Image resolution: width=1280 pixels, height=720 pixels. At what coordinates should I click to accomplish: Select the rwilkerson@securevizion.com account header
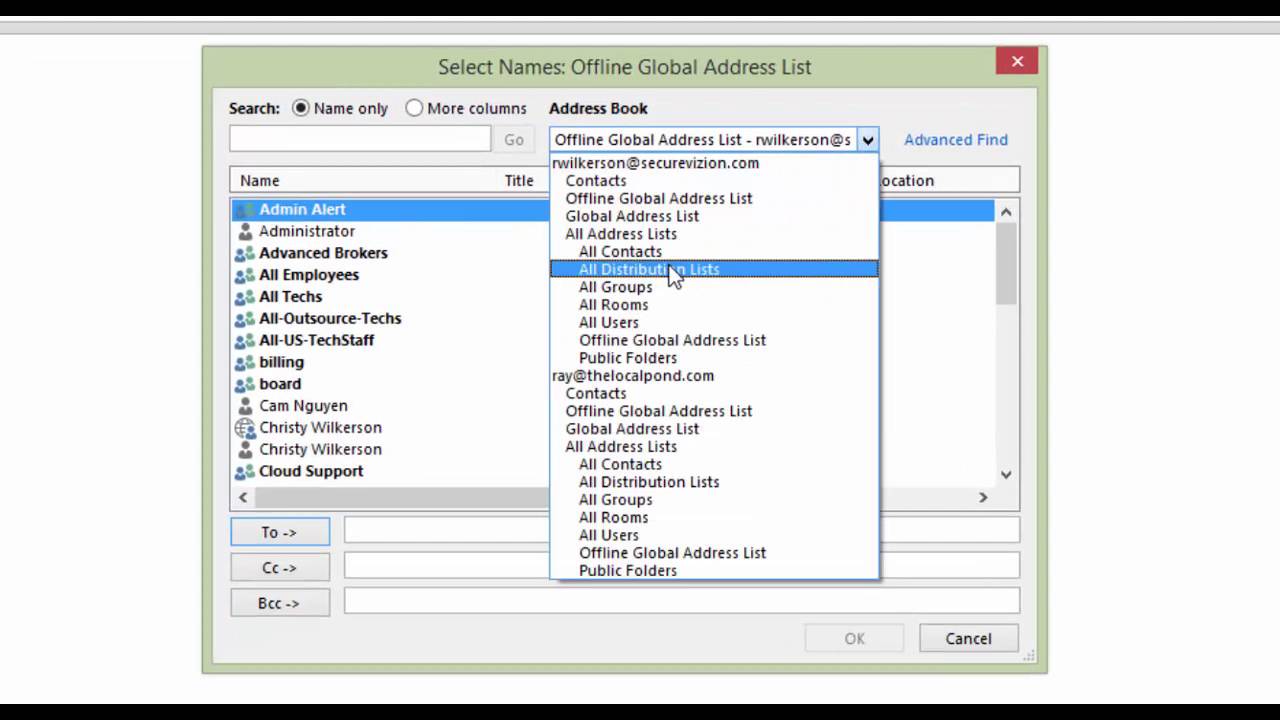point(655,163)
